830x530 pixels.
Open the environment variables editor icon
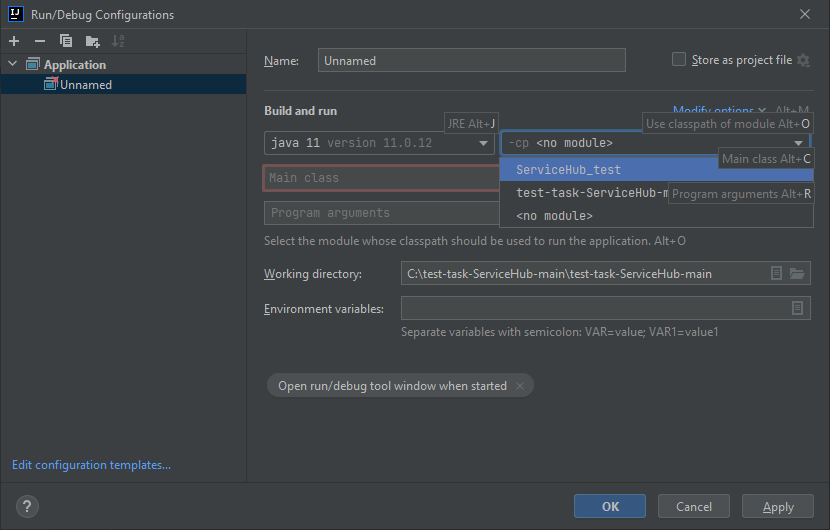[x=797, y=308]
